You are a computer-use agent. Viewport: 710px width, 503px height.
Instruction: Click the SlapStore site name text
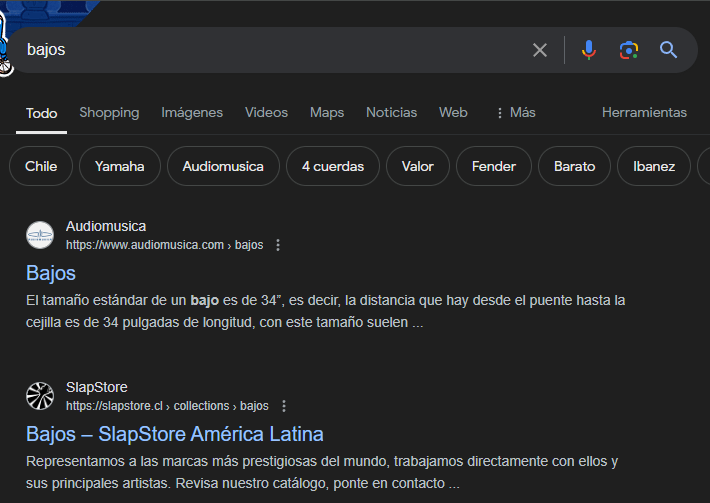(96, 388)
